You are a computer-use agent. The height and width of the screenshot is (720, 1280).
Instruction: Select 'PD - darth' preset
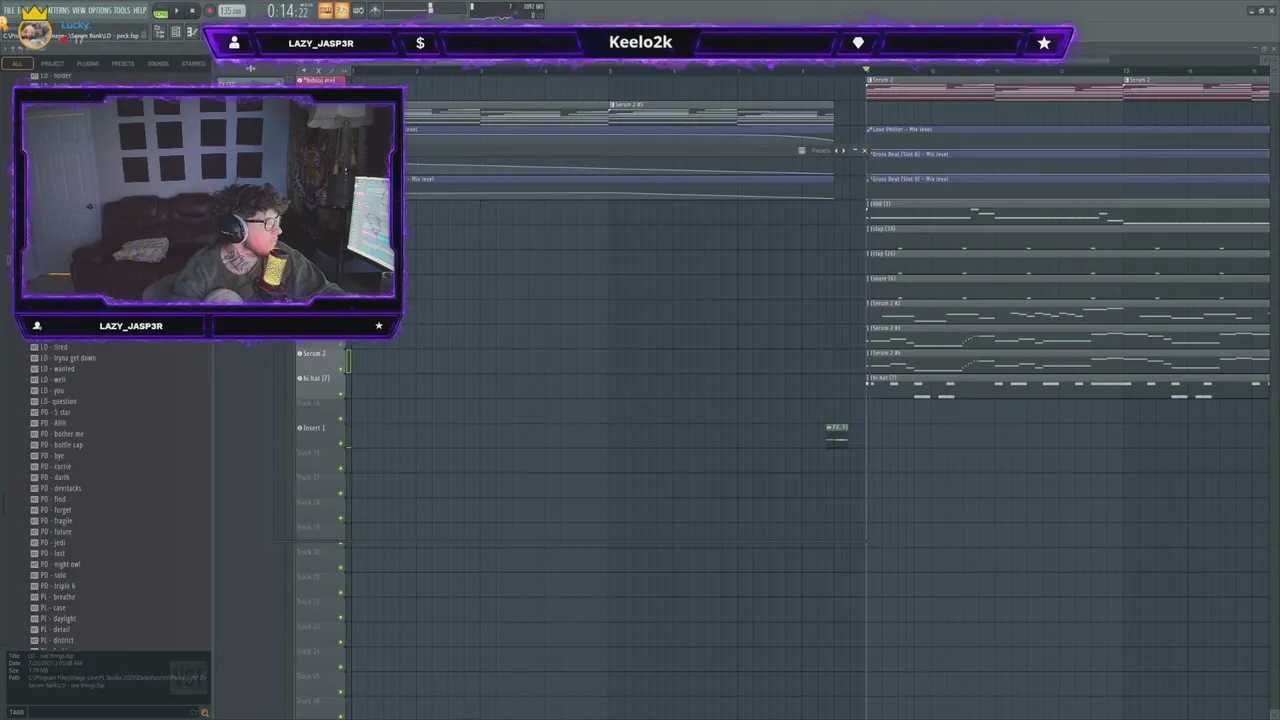click(x=55, y=478)
